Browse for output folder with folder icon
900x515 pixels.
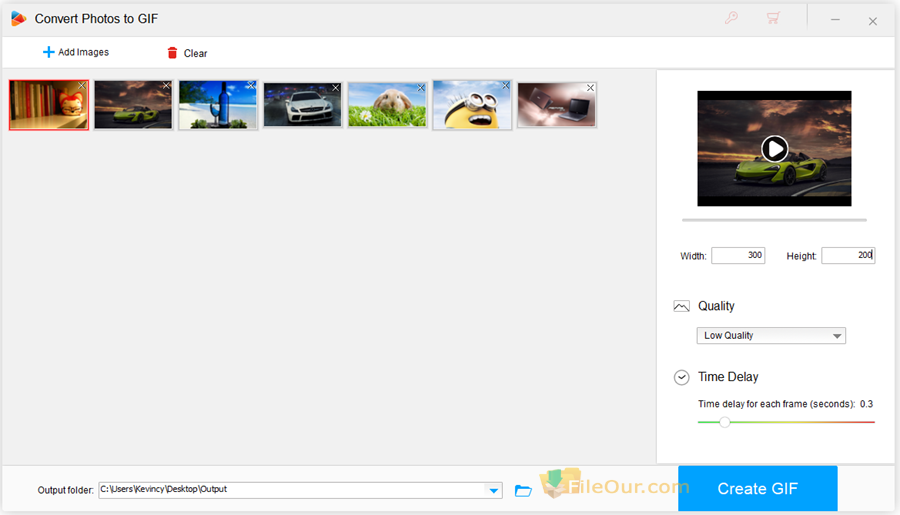[523, 490]
